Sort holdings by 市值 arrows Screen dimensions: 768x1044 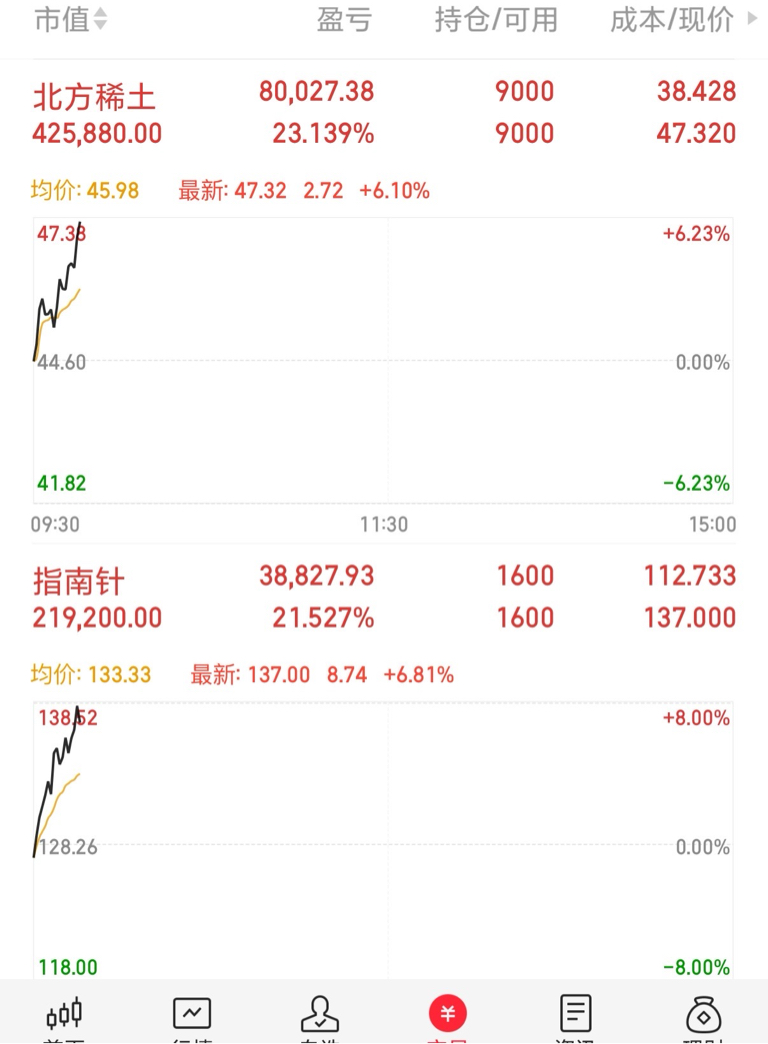coord(100,19)
